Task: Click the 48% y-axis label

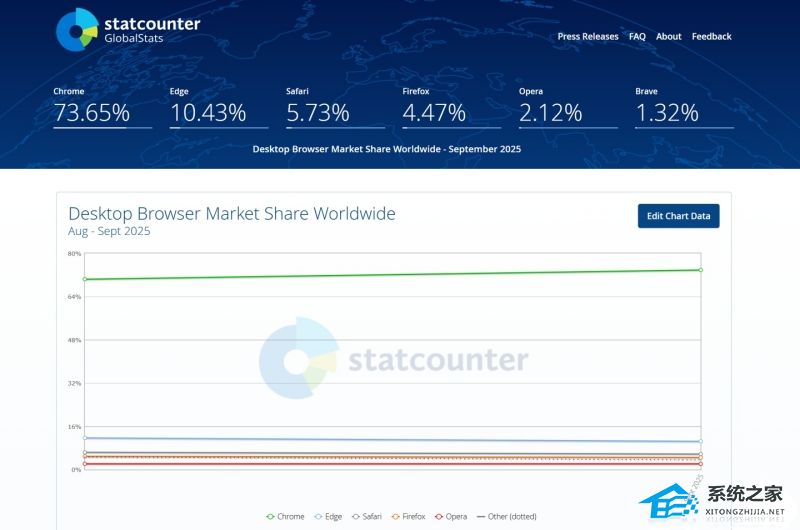Action: pyautogui.click(x=74, y=340)
